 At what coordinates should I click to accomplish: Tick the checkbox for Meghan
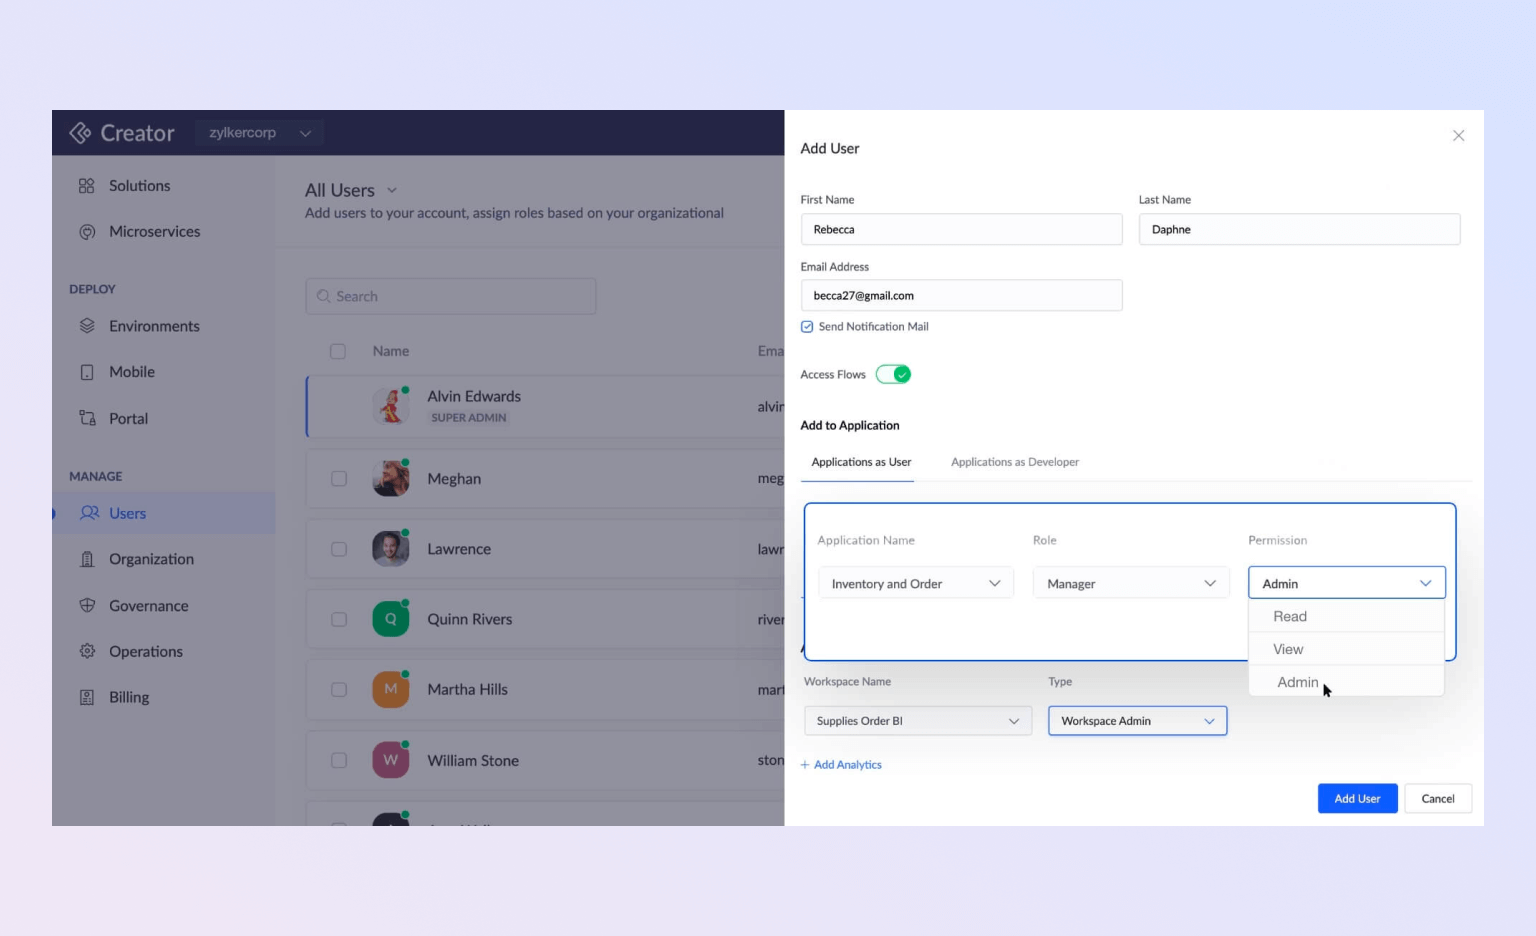point(339,479)
